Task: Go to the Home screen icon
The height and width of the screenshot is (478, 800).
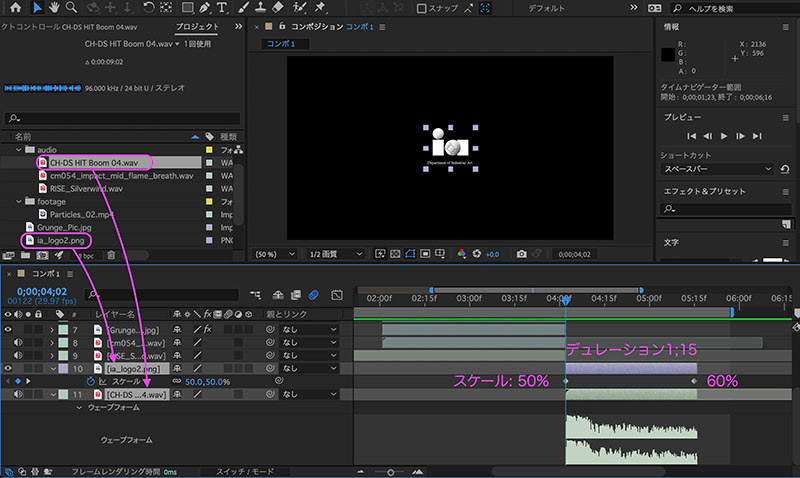Action: (x=16, y=7)
